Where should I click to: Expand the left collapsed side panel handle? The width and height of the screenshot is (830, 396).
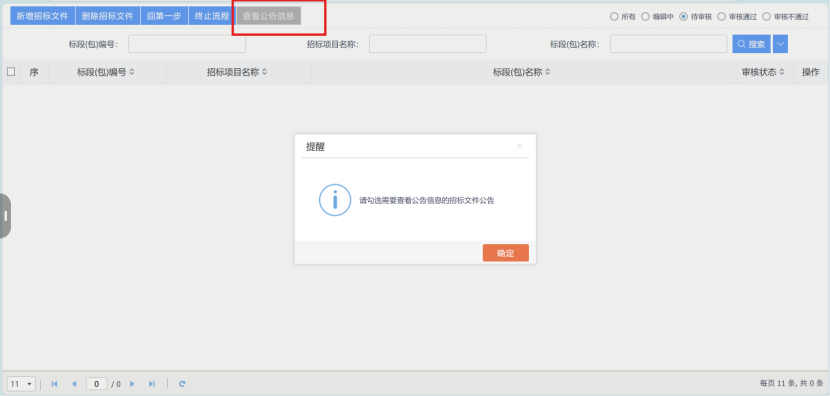pyautogui.click(x=5, y=215)
